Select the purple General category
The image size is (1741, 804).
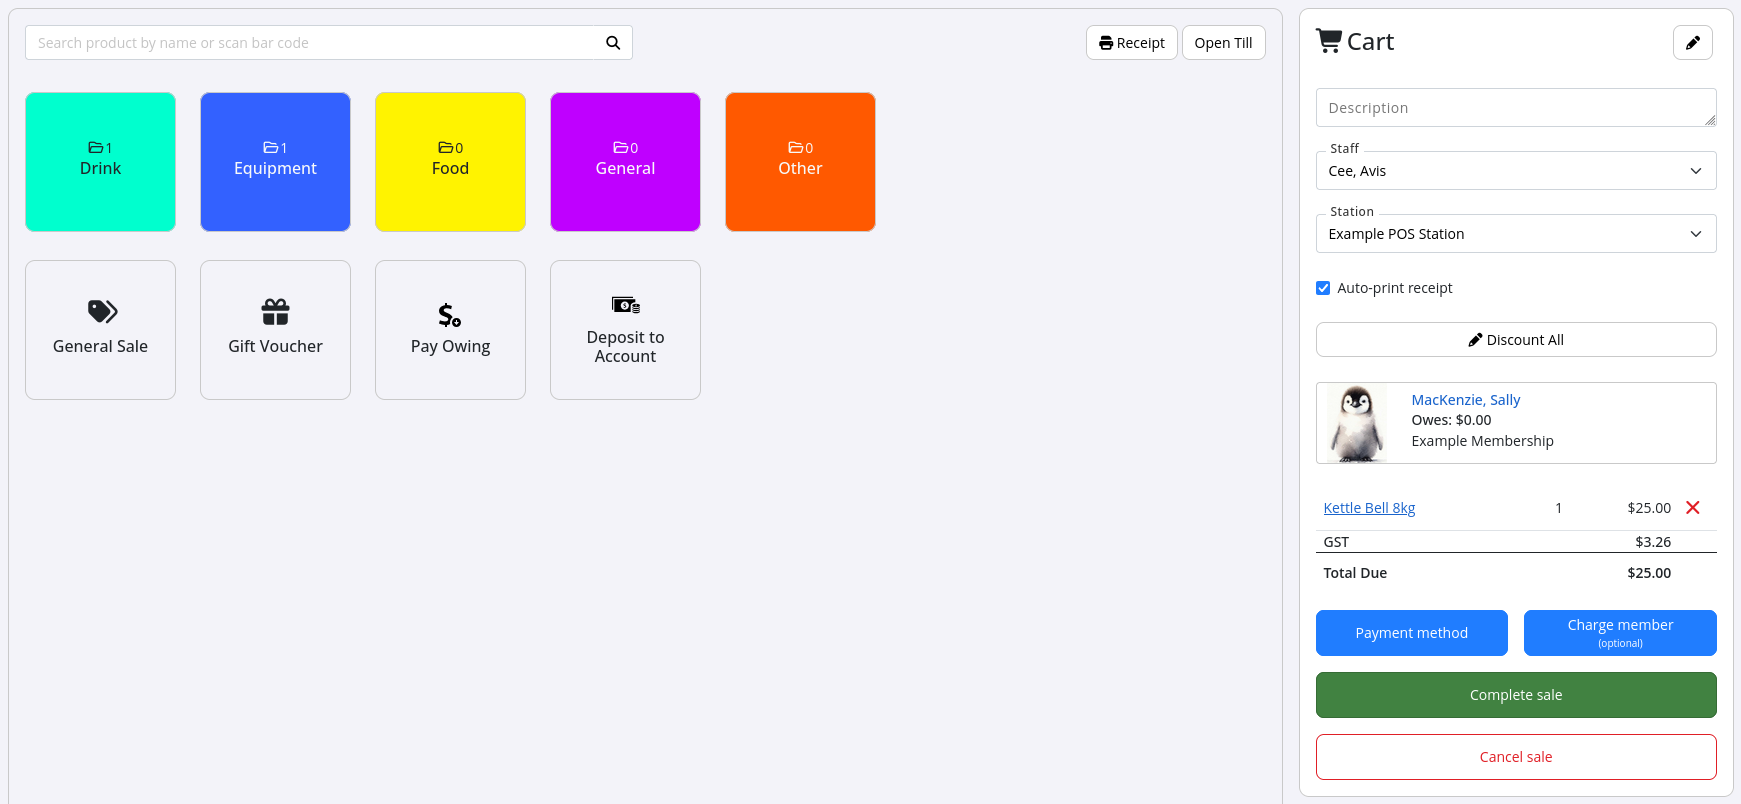pyautogui.click(x=625, y=162)
